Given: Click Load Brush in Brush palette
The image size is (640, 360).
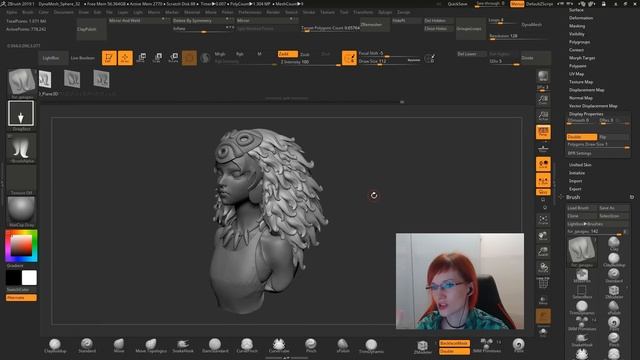Looking at the screenshot, I should pyautogui.click(x=581, y=208).
